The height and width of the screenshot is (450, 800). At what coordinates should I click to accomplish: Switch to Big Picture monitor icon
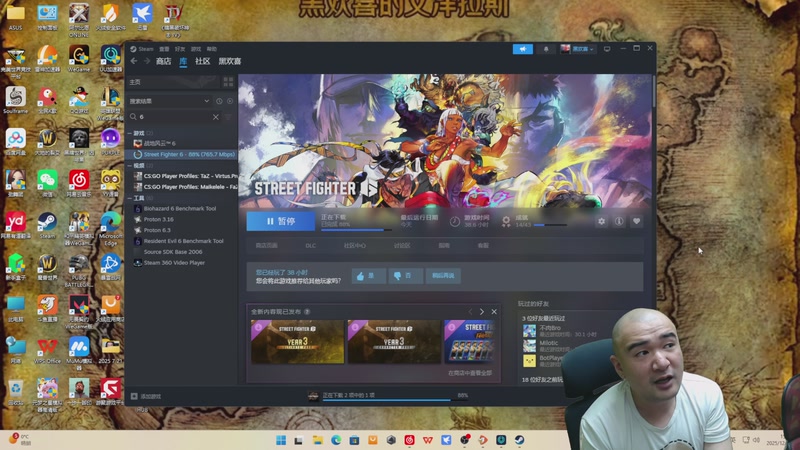(607, 49)
